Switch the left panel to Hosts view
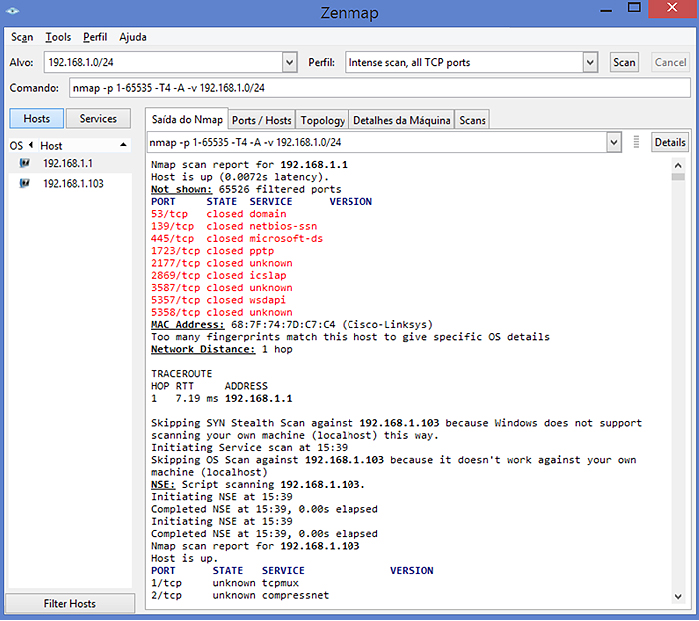Screen dimensions: 699x621 (x=37, y=119)
